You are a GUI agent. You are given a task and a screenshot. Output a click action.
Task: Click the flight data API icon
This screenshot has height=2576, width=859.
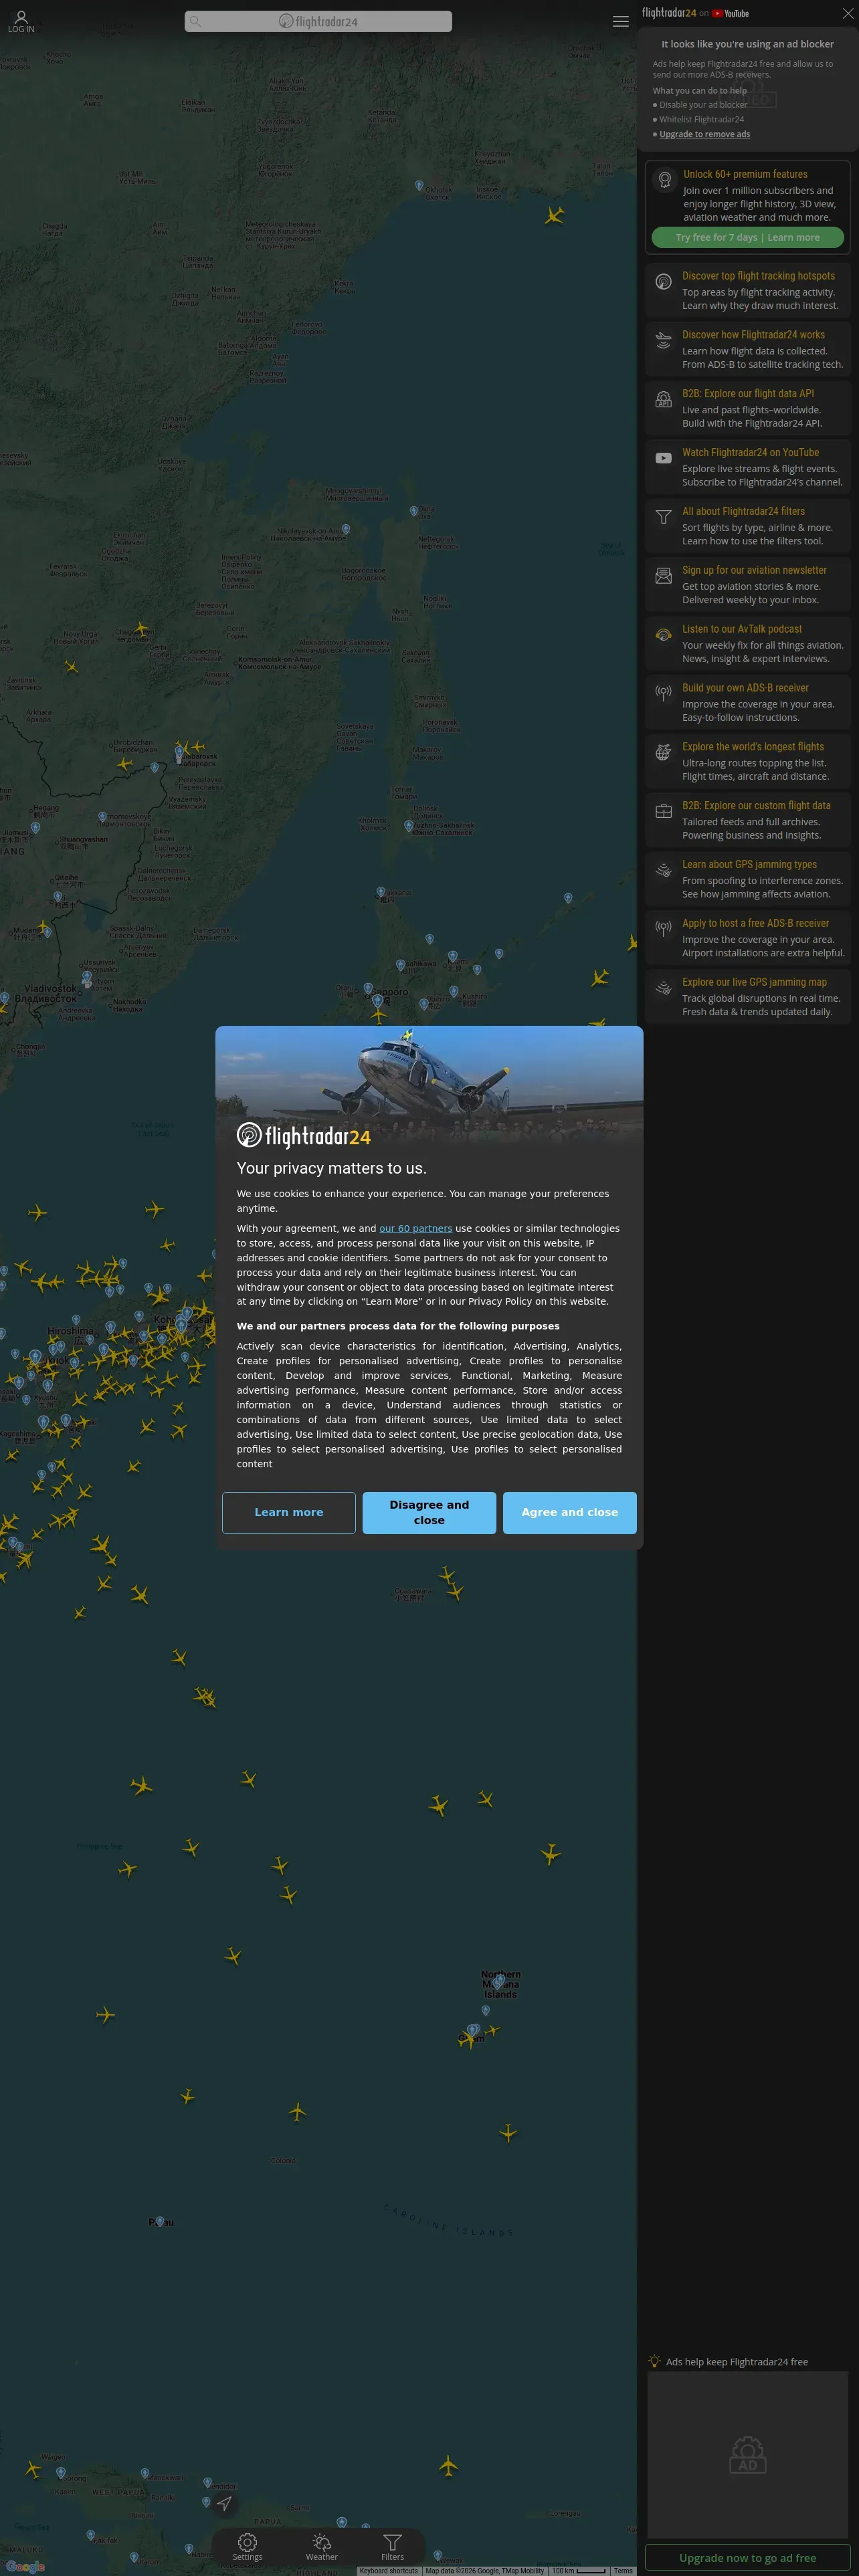click(663, 399)
